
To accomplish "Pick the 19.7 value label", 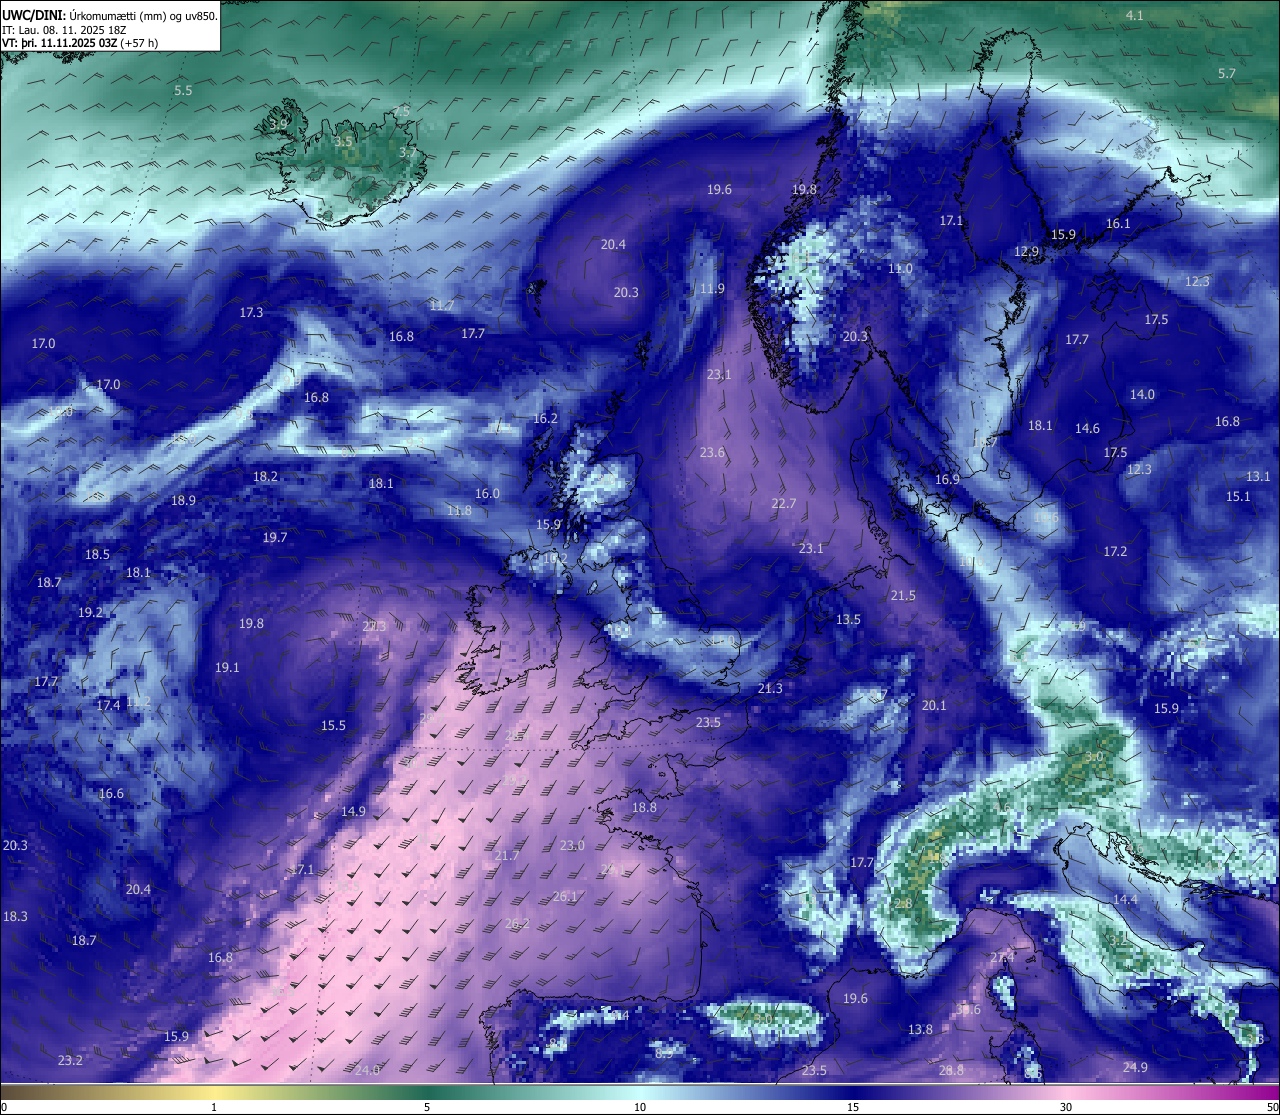I will pyautogui.click(x=275, y=538).
